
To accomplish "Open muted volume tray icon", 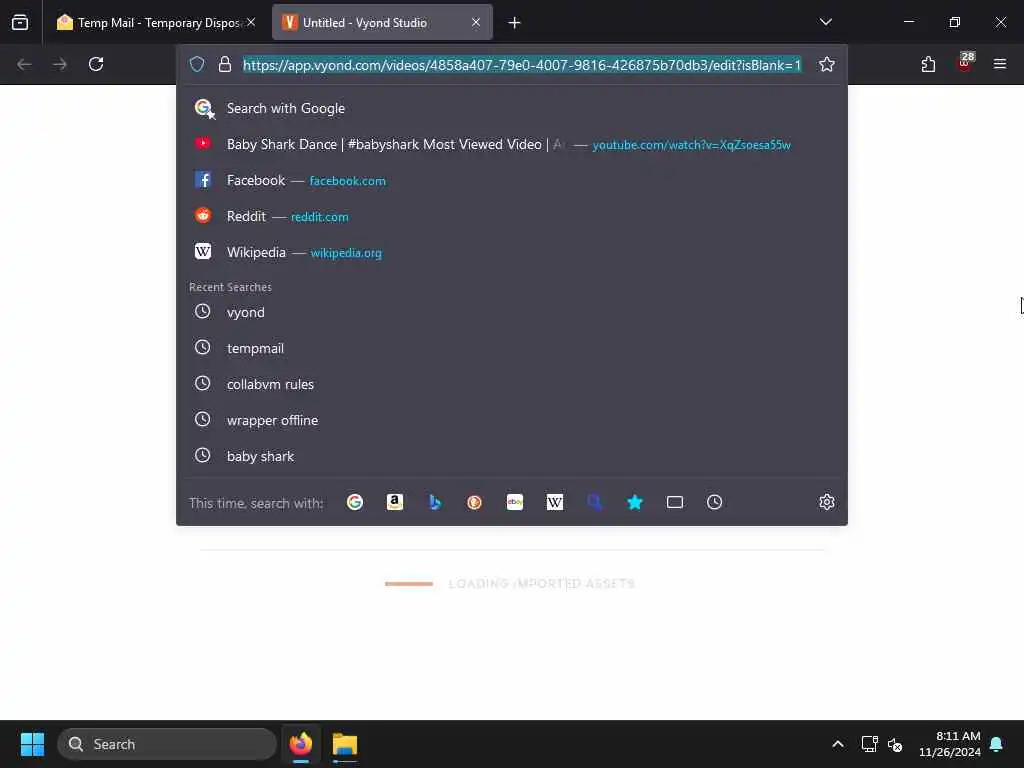I will click(895, 744).
